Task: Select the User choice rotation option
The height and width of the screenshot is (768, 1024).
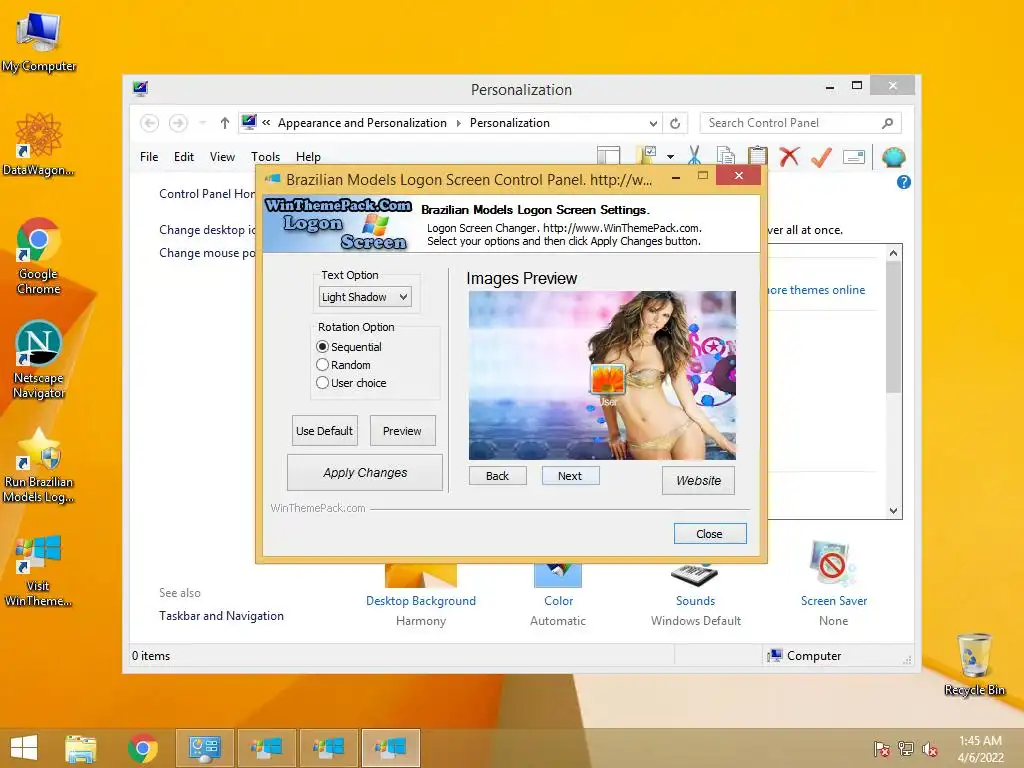Action: click(351, 383)
